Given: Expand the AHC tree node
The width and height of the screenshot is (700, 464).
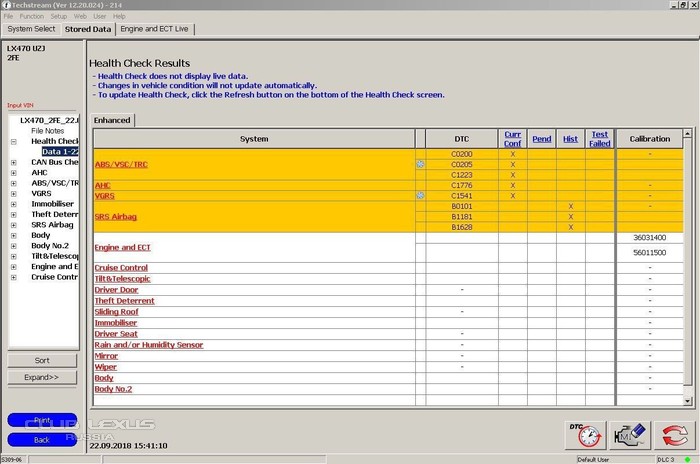Looking at the screenshot, I should click(13, 173).
